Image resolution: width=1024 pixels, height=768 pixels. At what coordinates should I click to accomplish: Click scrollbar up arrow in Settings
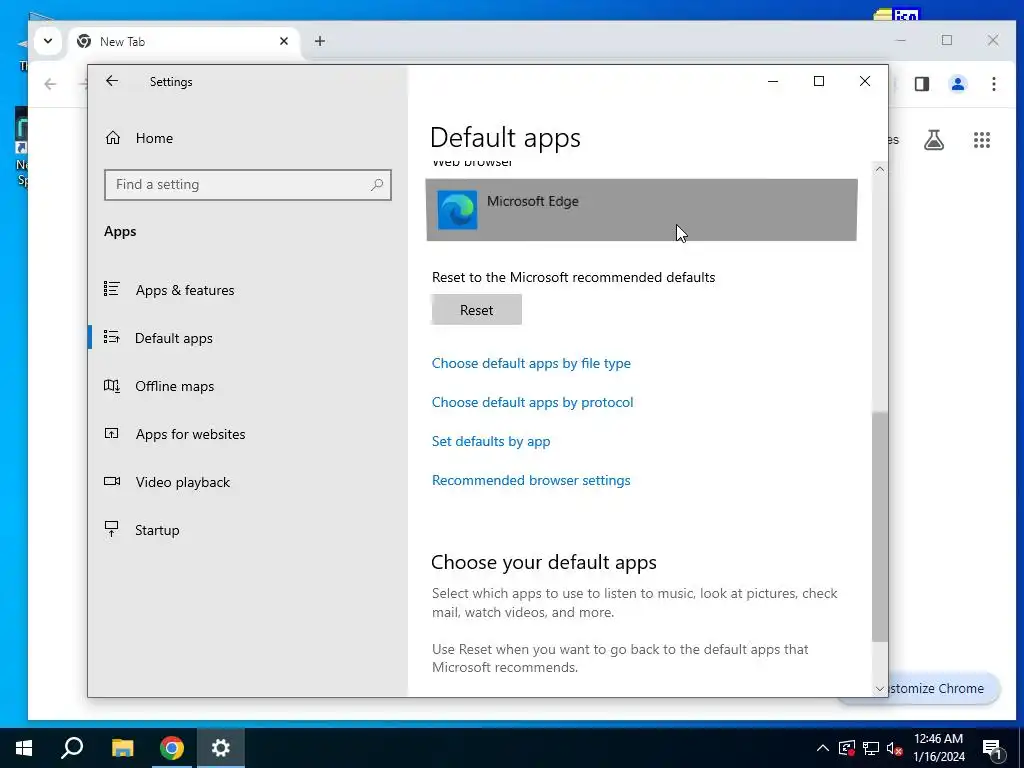pos(880,169)
